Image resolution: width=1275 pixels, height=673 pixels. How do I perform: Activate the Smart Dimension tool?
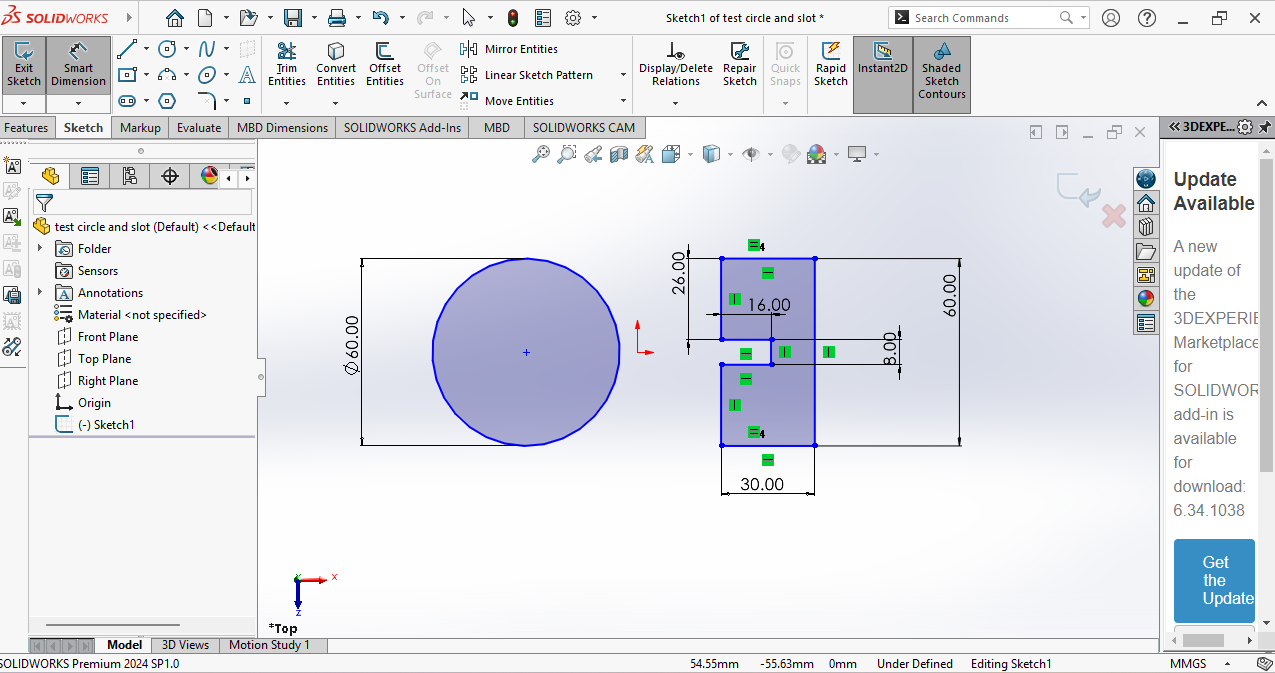tap(78, 65)
